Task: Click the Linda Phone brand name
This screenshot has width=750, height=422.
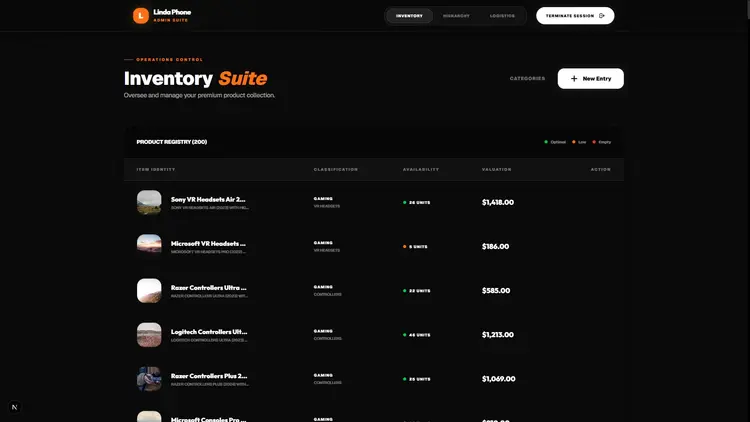Action: [x=172, y=12]
